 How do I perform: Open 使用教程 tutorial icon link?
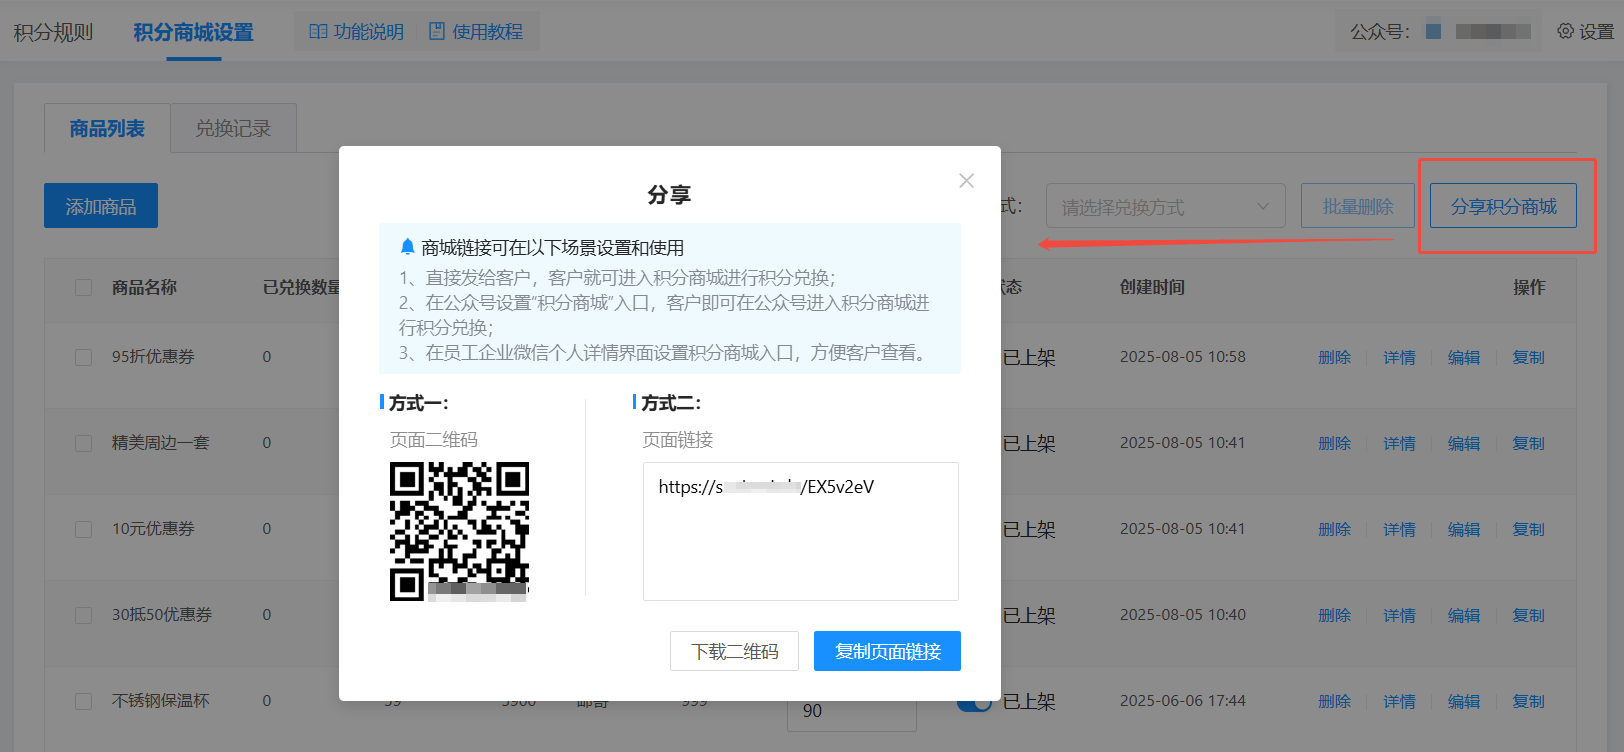476,32
